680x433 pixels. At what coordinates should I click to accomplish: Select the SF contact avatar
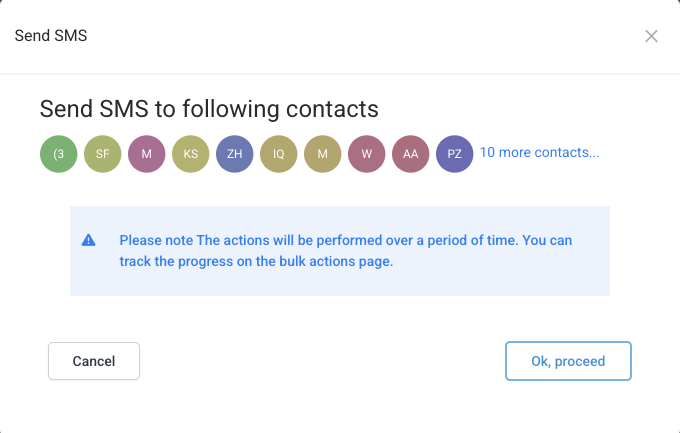pyautogui.click(x=103, y=154)
